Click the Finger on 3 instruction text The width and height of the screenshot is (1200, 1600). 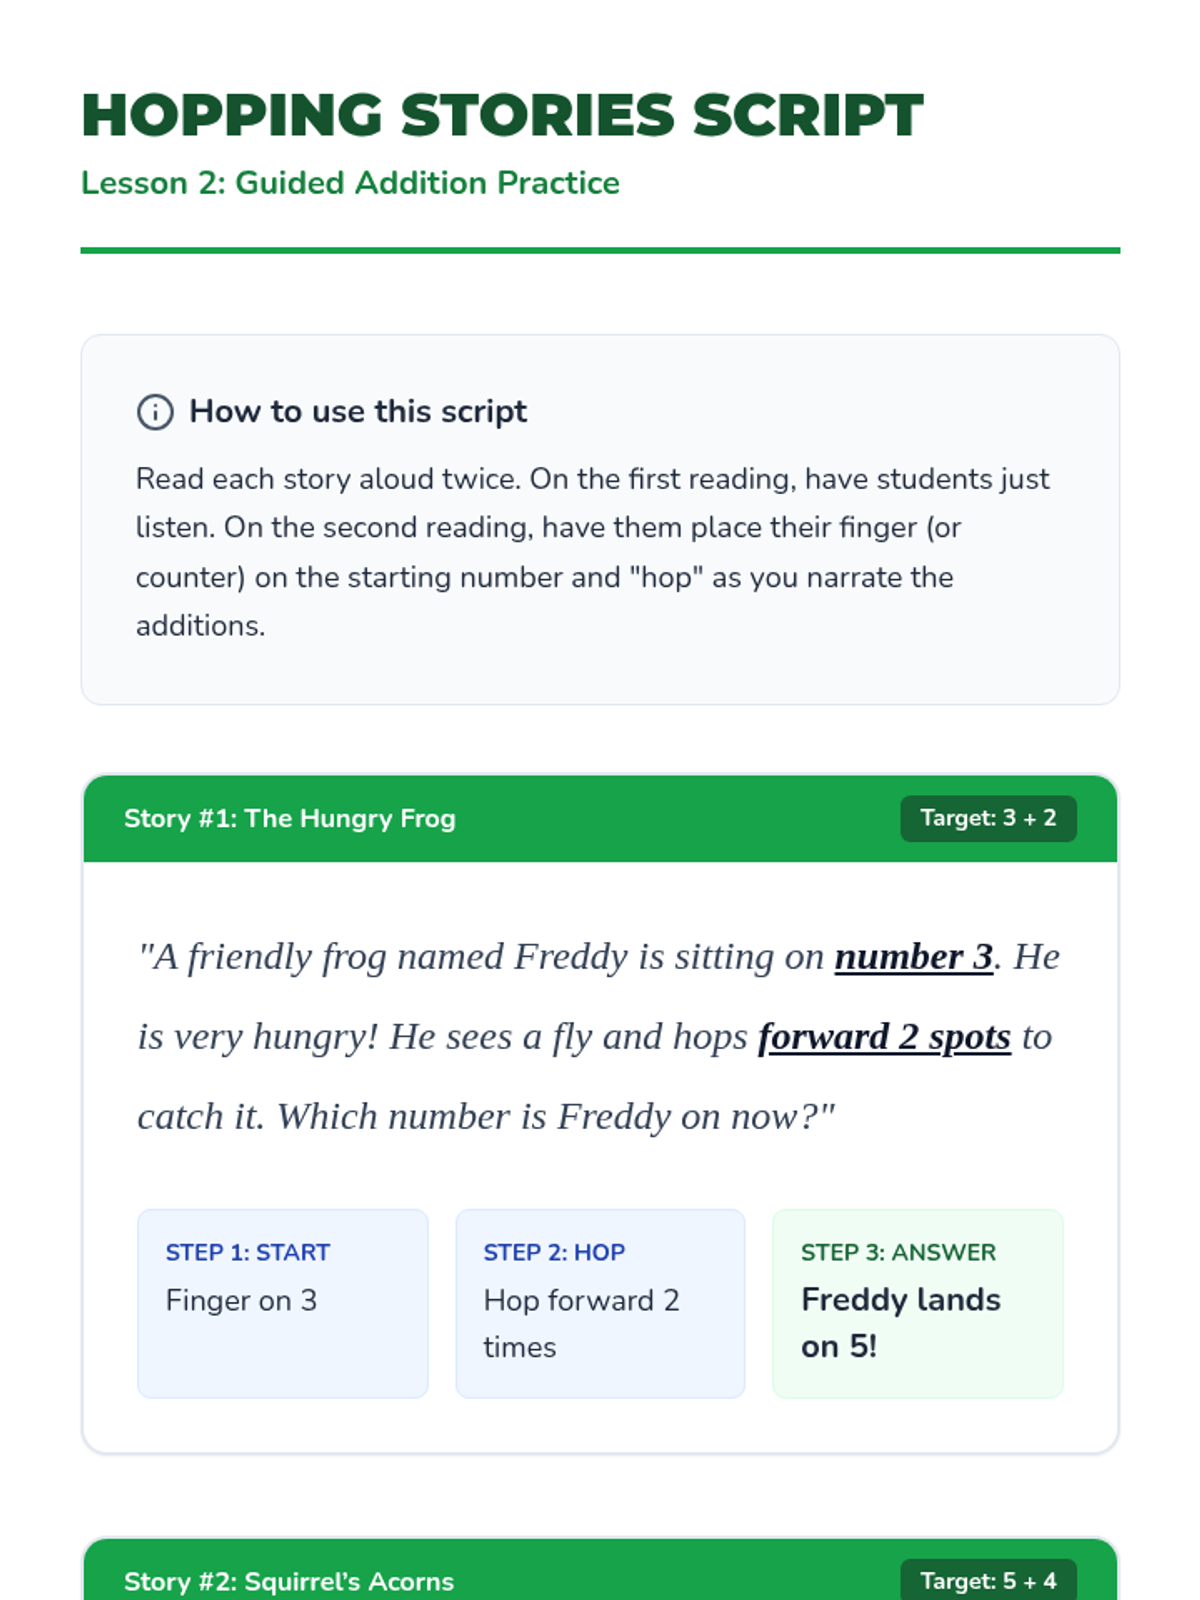pyautogui.click(x=241, y=1300)
